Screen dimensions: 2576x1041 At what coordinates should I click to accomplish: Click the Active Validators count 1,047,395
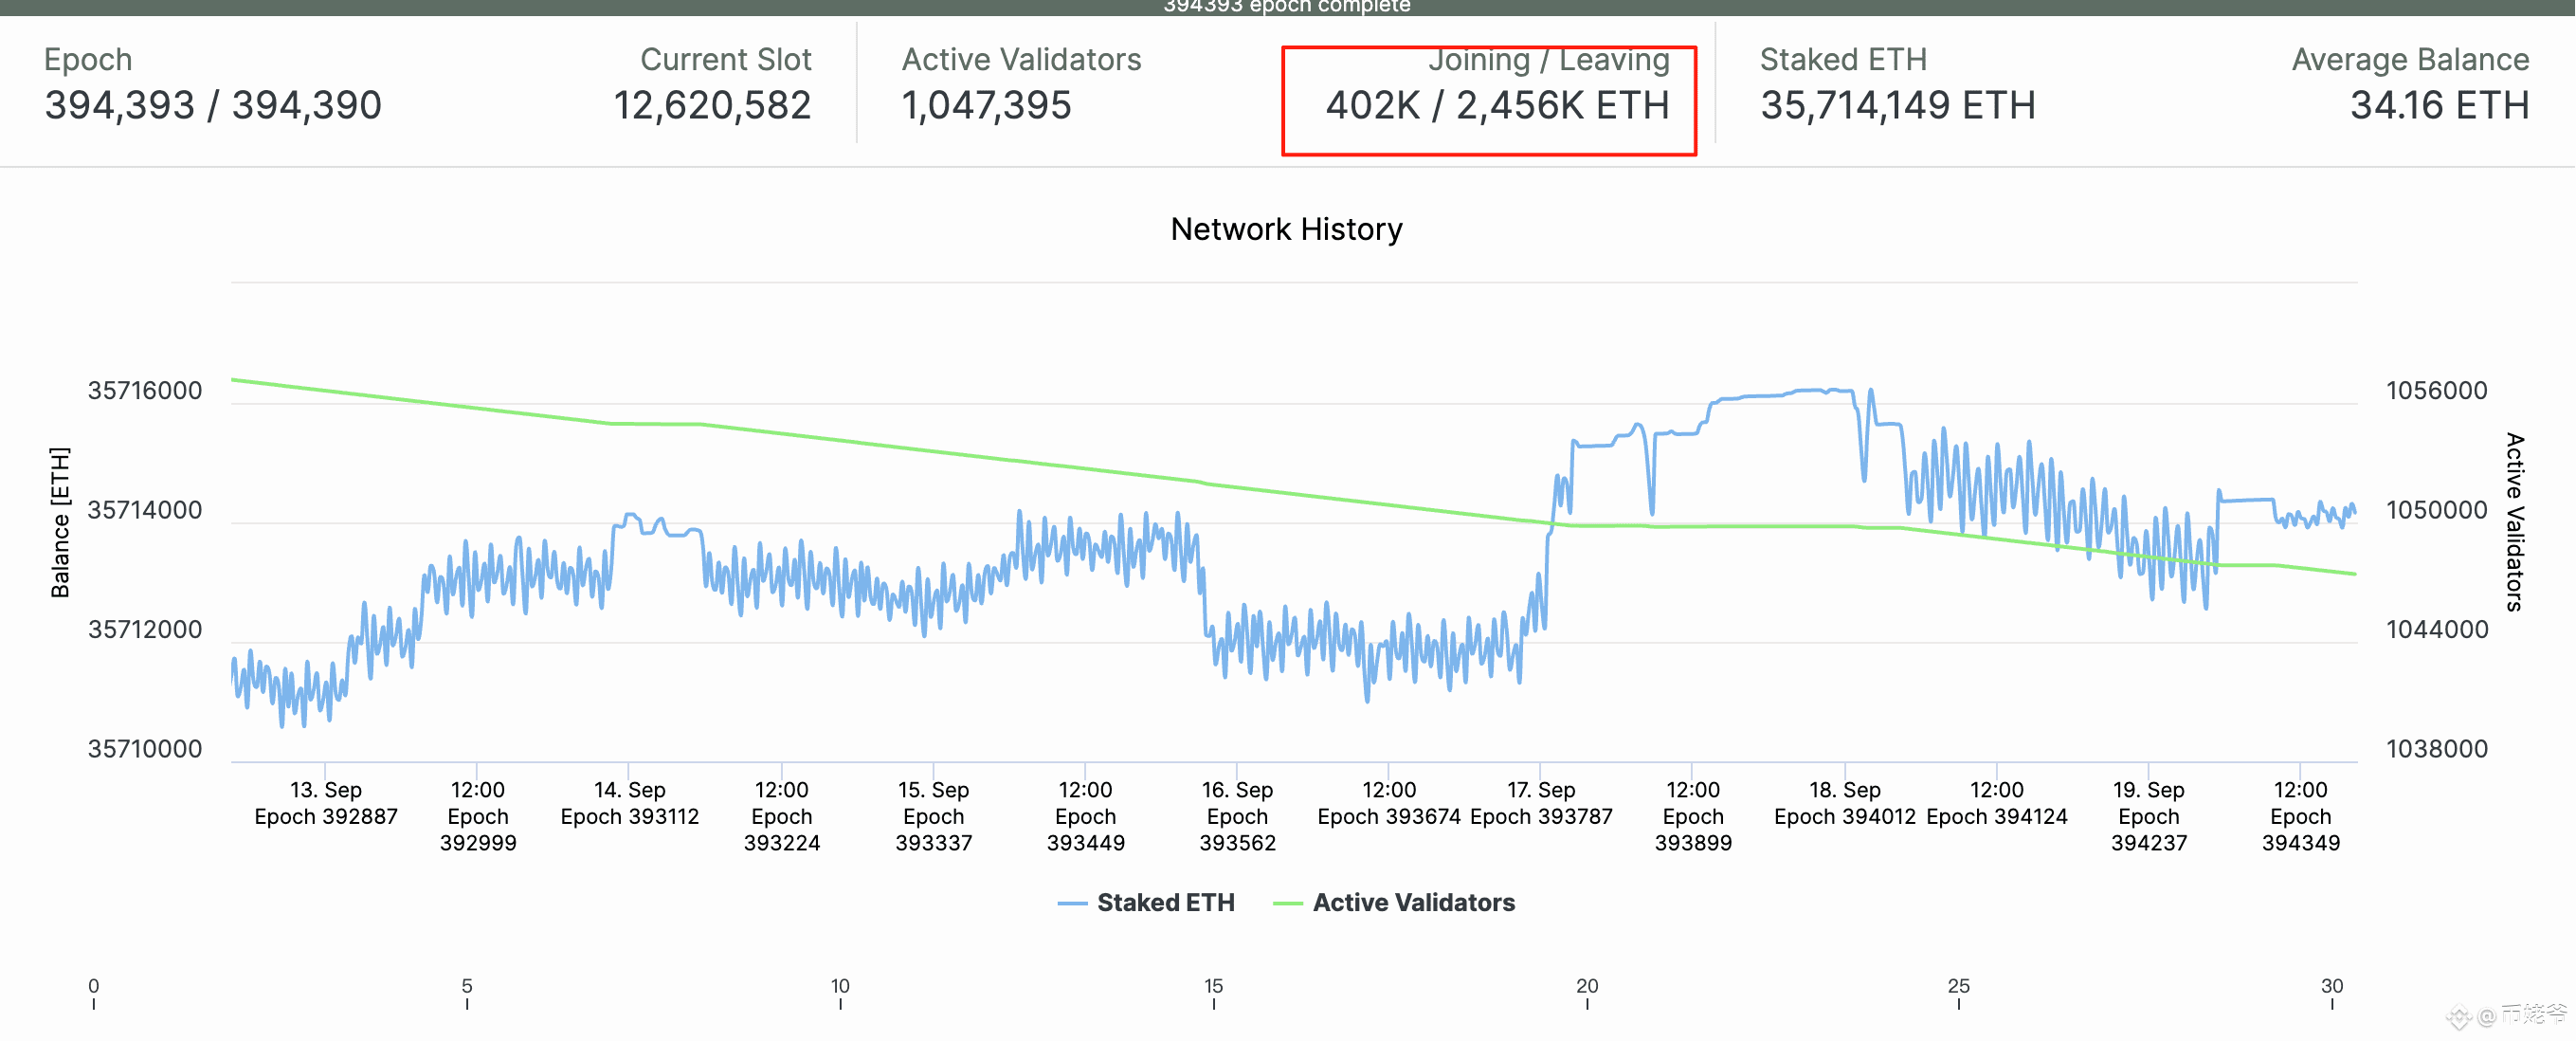[x=986, y=105]
